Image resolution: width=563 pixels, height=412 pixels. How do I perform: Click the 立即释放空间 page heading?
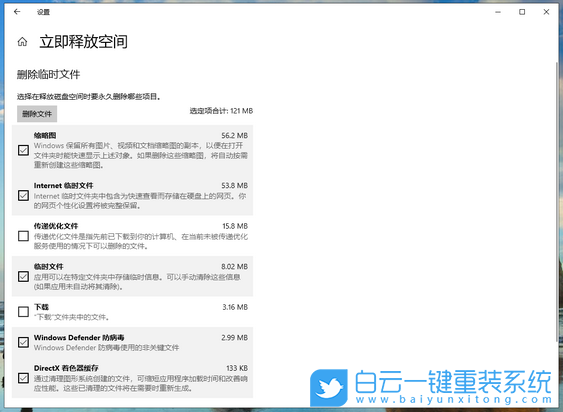click(83, 42)
